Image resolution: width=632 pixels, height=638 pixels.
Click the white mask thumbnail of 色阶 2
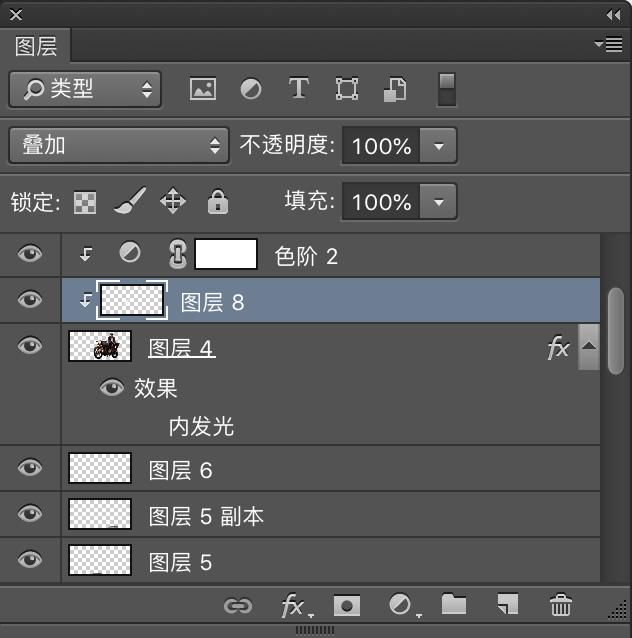(x=226, y=254)
